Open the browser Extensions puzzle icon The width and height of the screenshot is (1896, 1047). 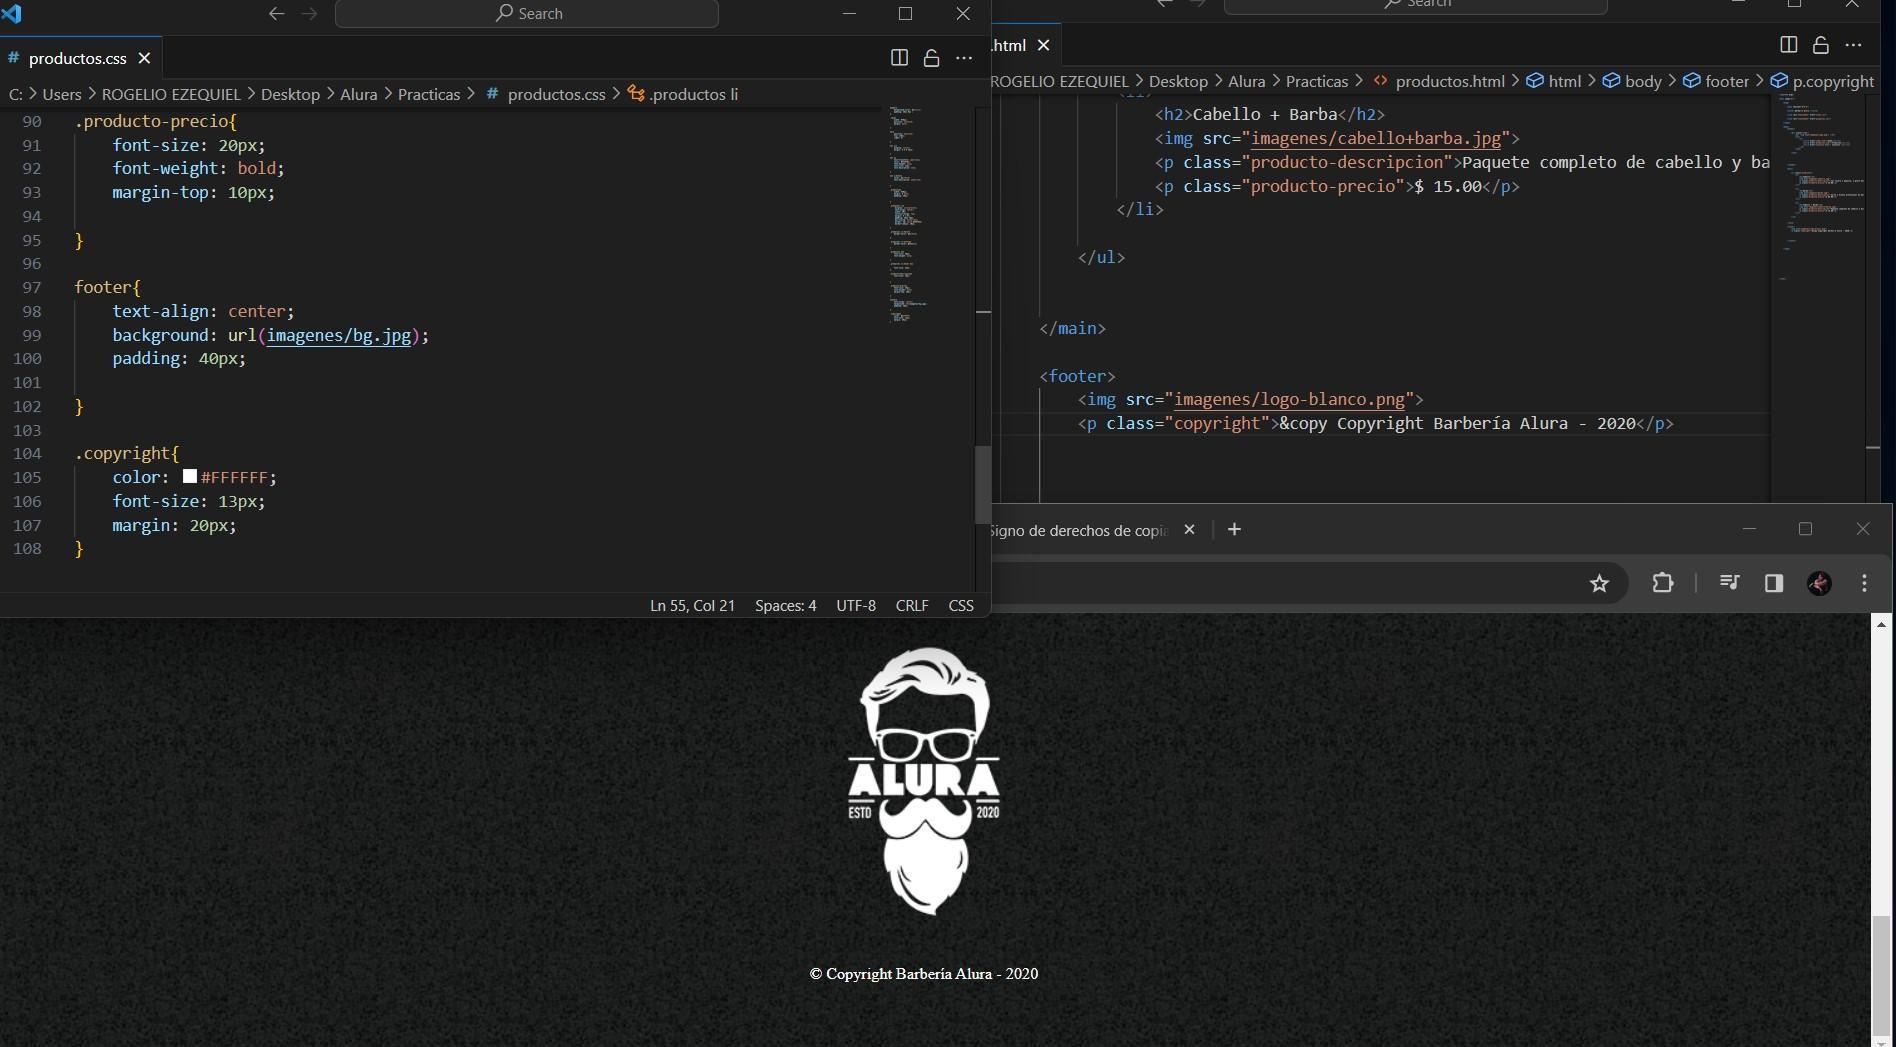pyautogui.click(x=1663, y=583)
